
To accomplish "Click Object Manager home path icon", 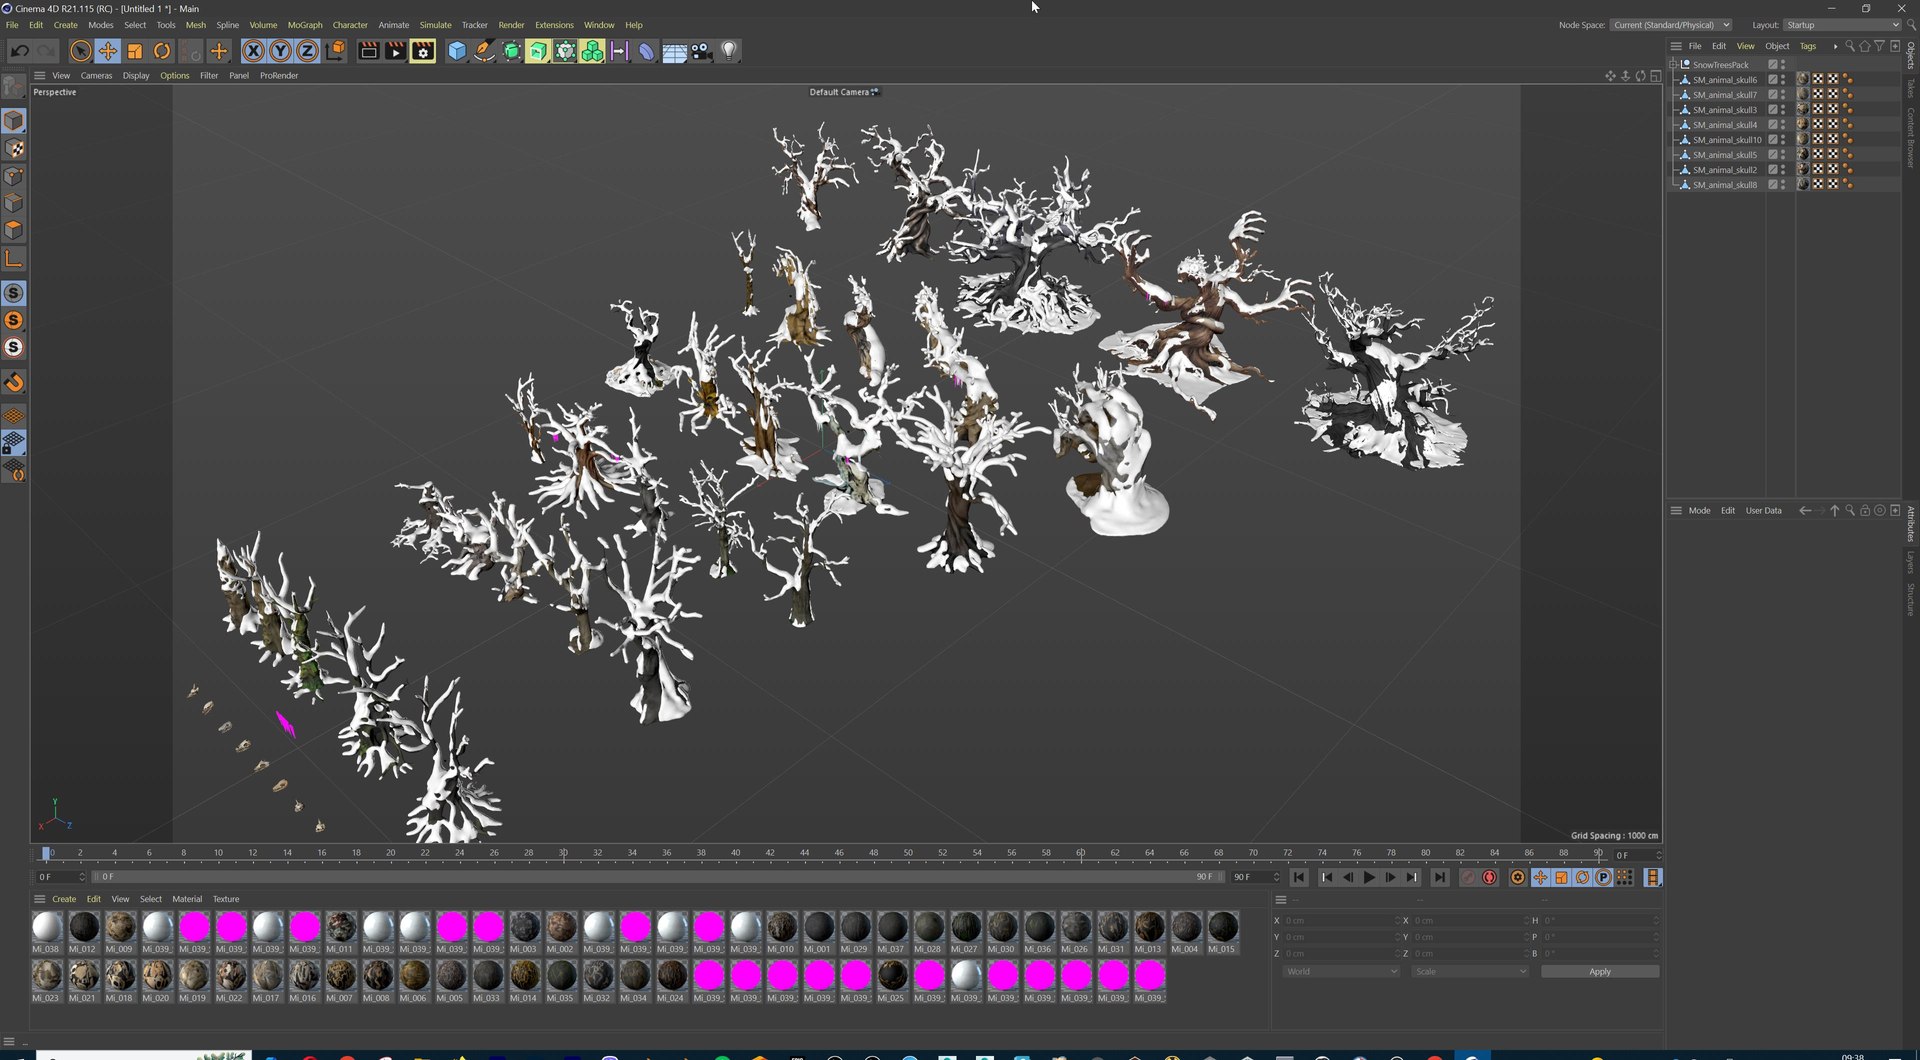I will click(1864, 46).
